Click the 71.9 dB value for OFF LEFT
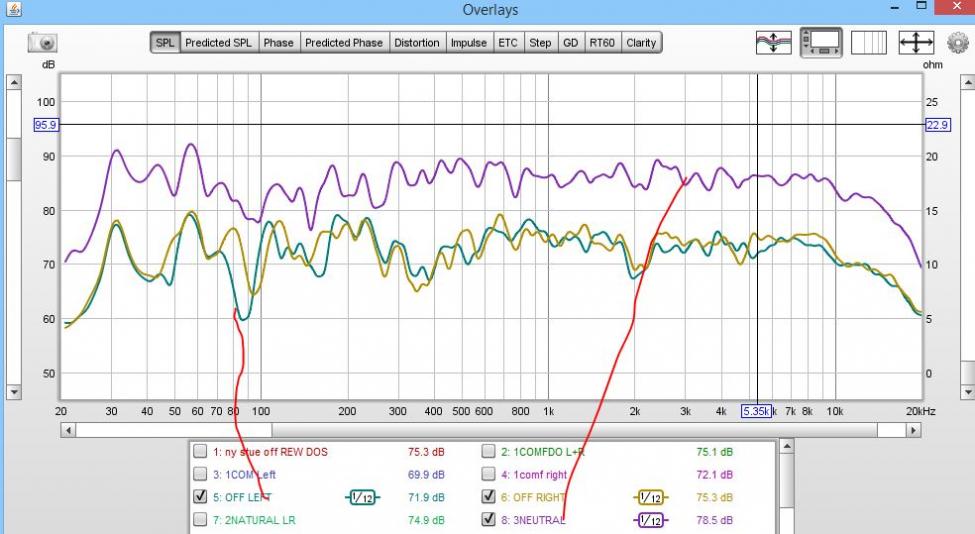The width and height of the screenshot is (975, 534). (x=426, y=497)
